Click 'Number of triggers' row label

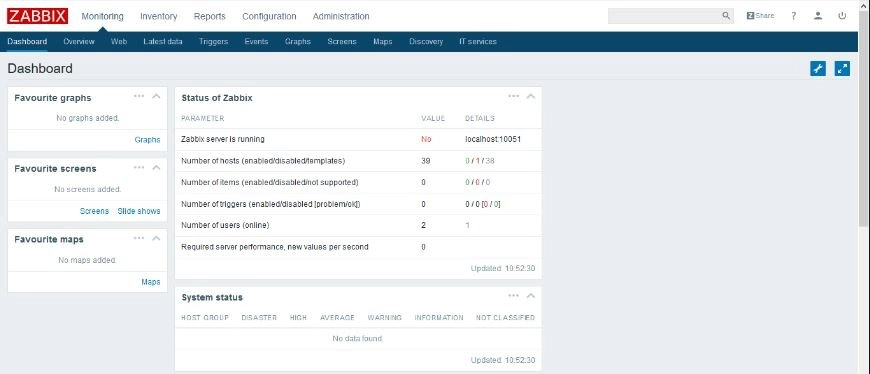[x=271, y=204]
